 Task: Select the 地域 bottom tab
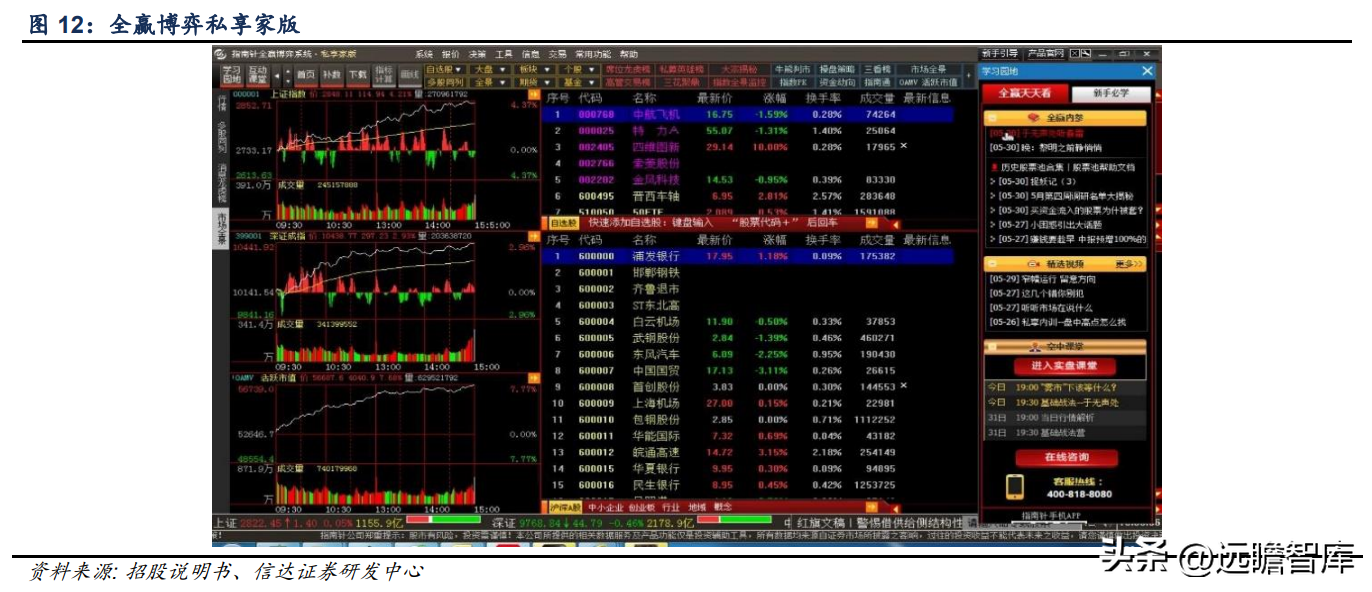pos(697,507)
